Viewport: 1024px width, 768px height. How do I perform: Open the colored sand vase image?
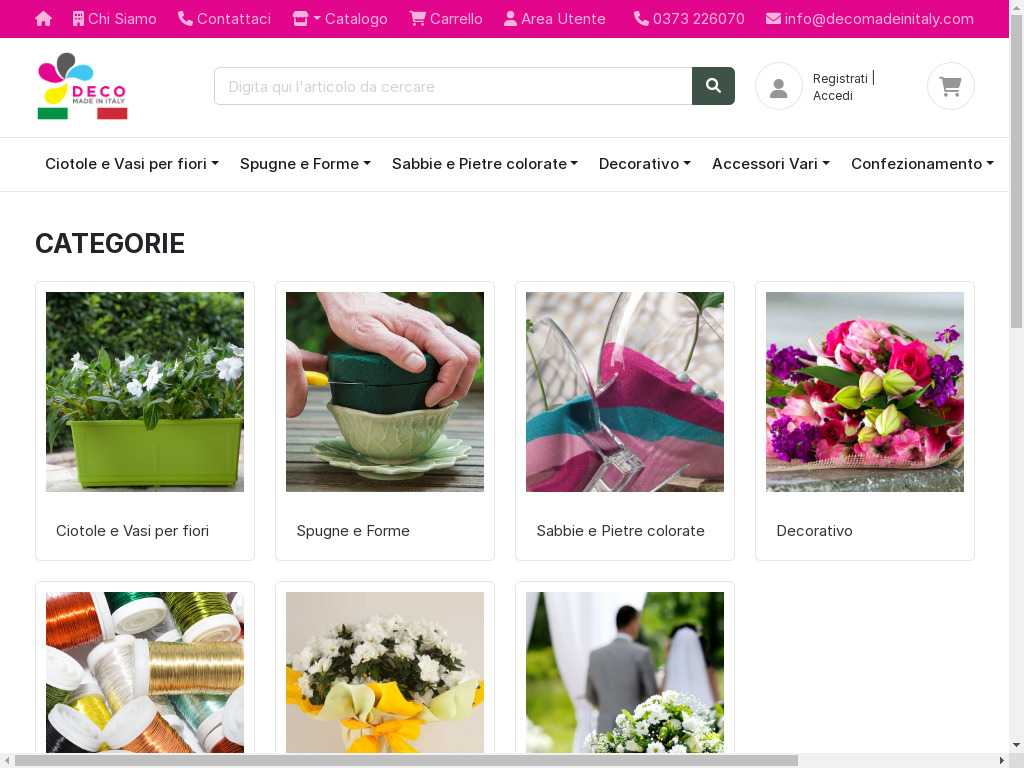pyautogui.click(x=625, y=392)
